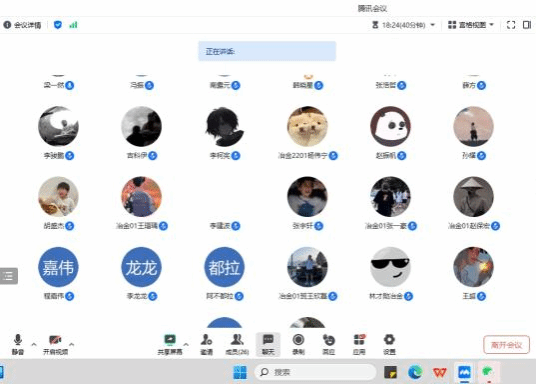Open the meeting timer 18:24 dropdown
Screen dimensions: 536x384
pyautogui.click(x=403, y=25)
